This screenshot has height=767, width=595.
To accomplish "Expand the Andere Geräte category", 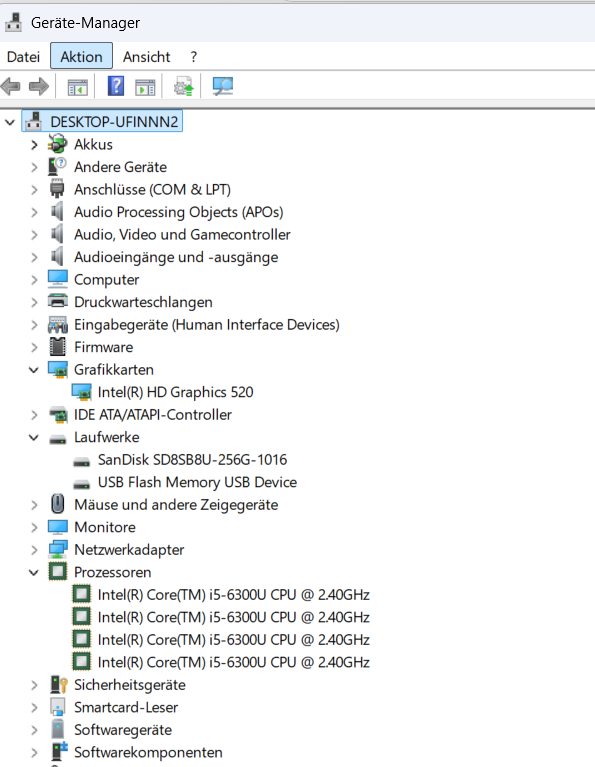I will [34, 167].
